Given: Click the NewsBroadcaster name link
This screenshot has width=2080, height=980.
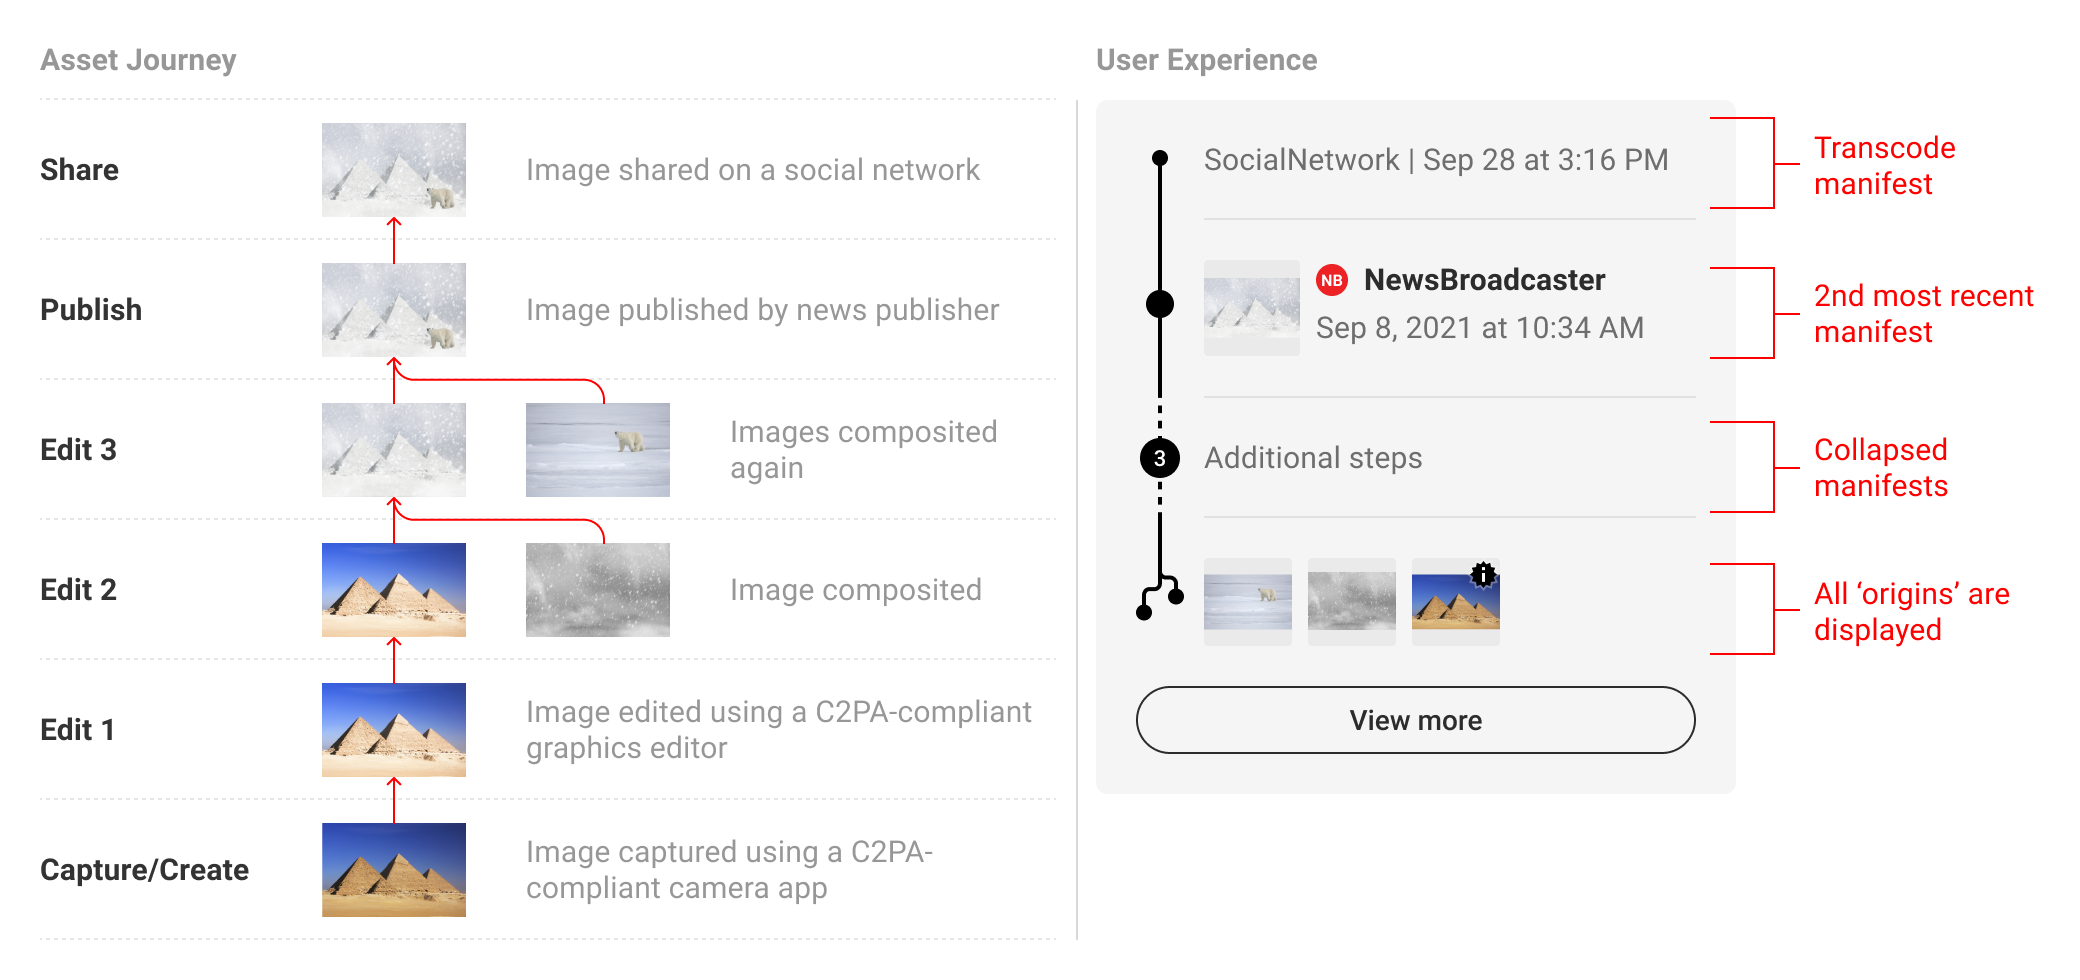Looking at the screenshot, I should [x=1485, y=280].
